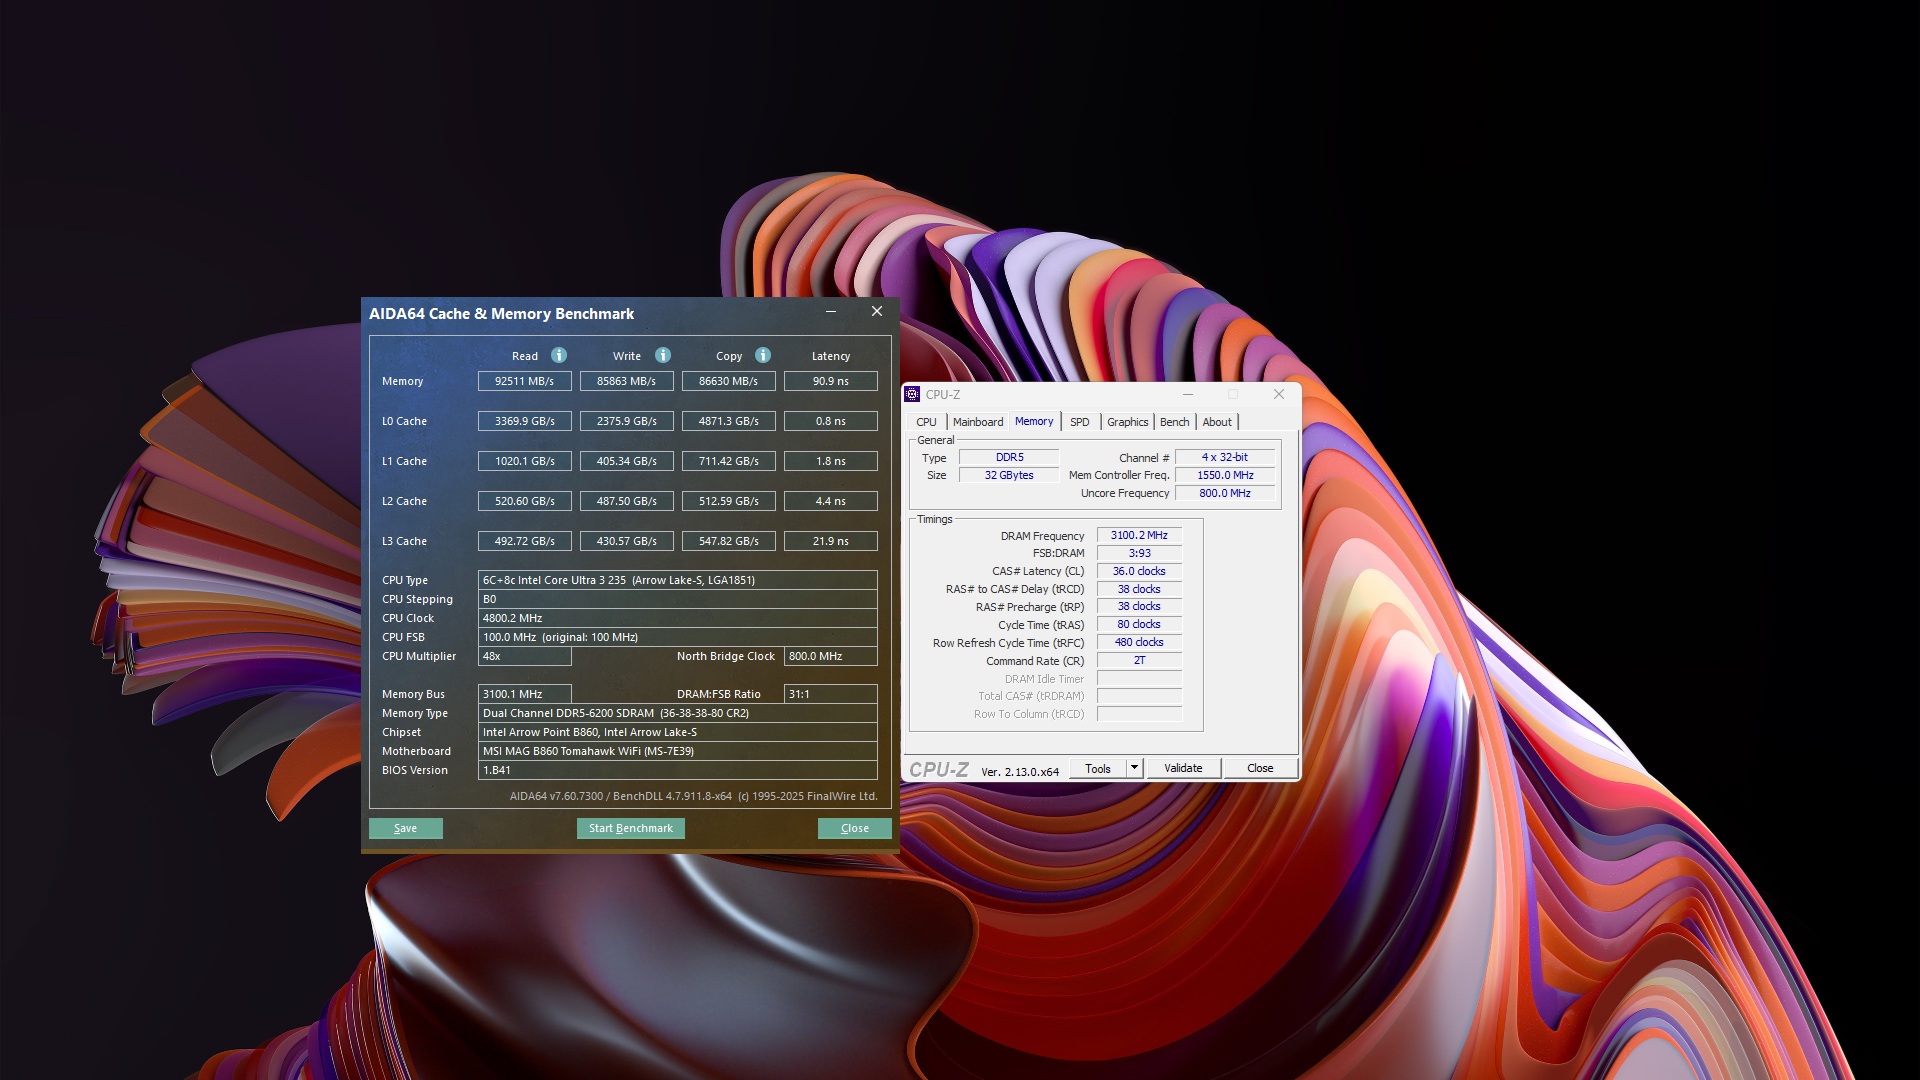Click the L1 Cache Read value 1020.1 GB/s
Image resolution: width=1920 pixels, height=1080 pixels.
525,461
